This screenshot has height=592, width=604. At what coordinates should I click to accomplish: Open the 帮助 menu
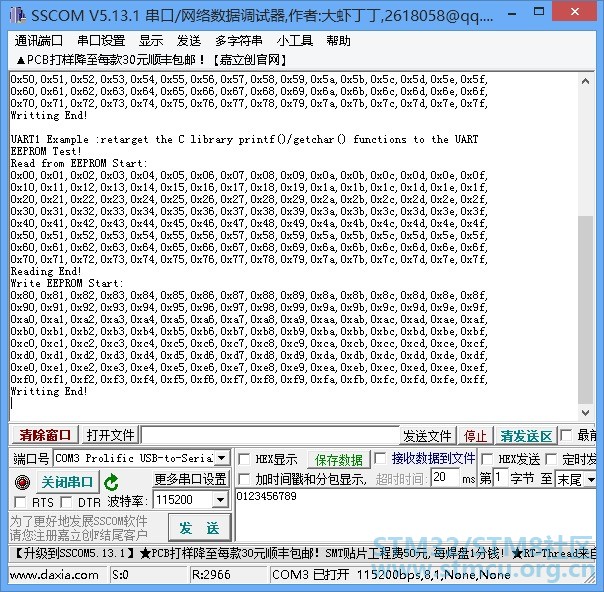pyautogui.click(x=339, y=40)
